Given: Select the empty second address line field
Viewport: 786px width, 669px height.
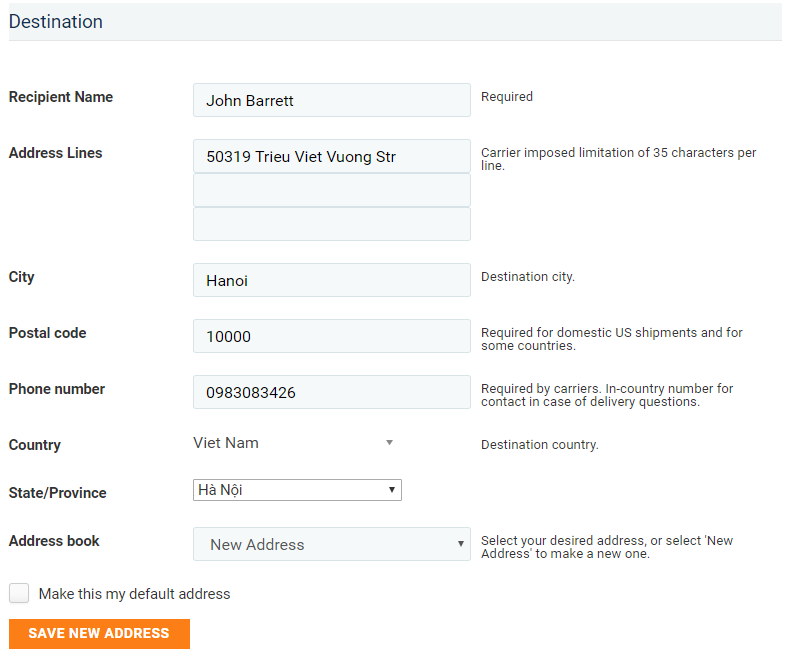Looking at the screenshot, I should [331, 190].
